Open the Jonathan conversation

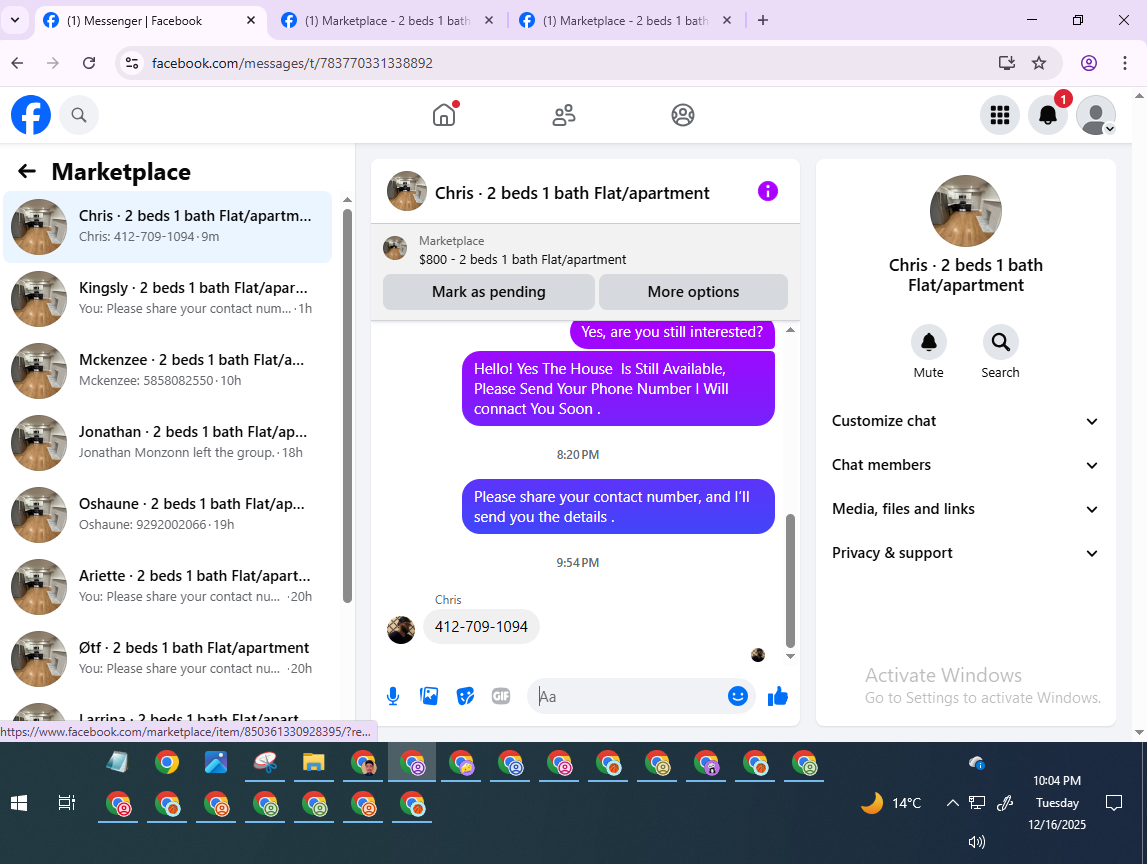pyautogui.click(x=168, y=443)
